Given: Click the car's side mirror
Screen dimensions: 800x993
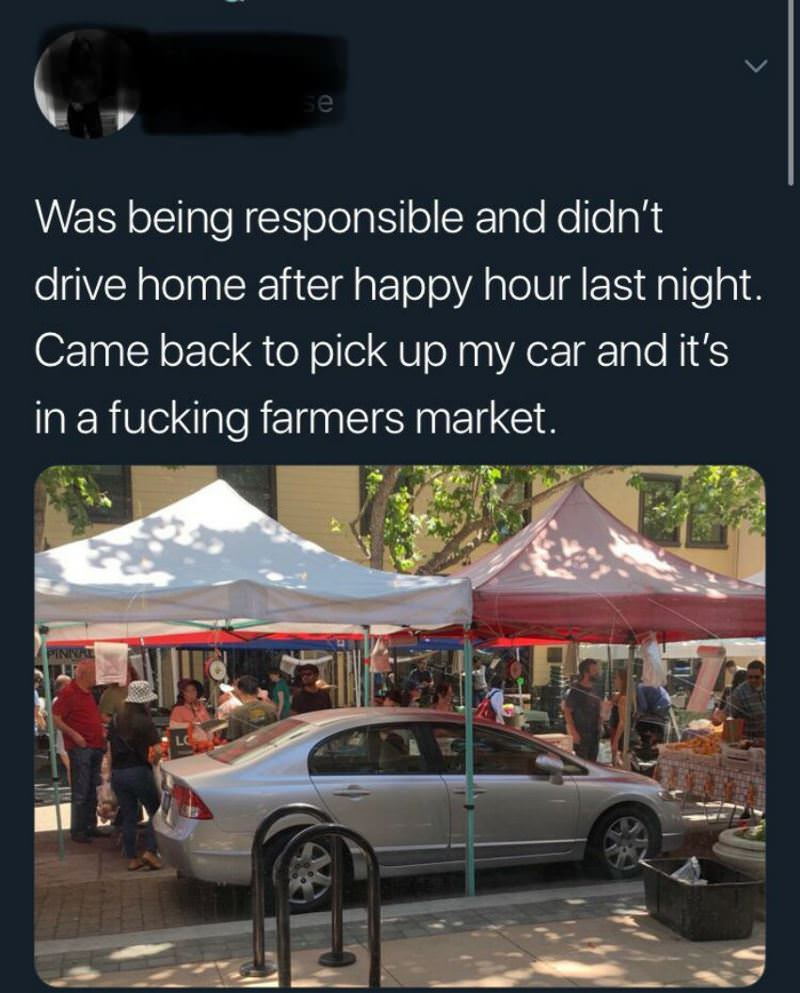Looking at the screenshot, I should click(x=550, y=765).
